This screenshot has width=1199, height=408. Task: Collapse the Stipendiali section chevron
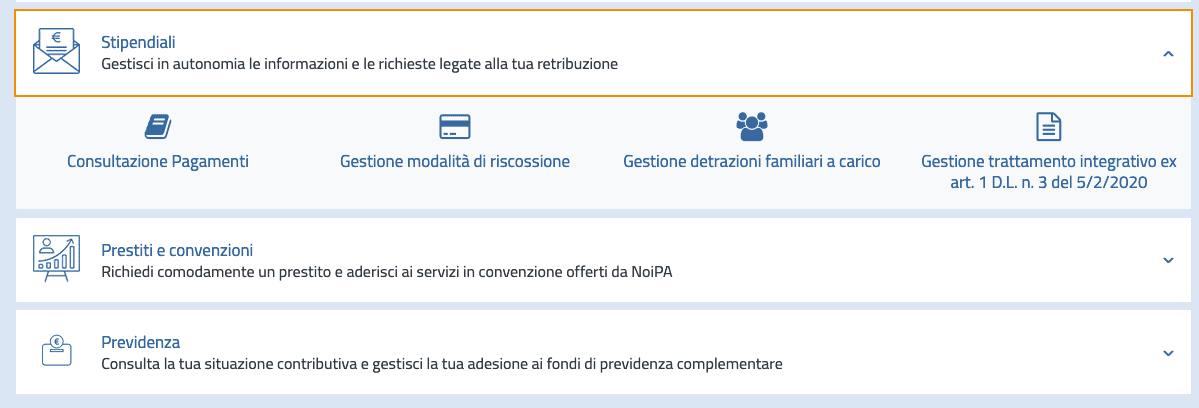pyautogui.click(x=1168, y=54)
